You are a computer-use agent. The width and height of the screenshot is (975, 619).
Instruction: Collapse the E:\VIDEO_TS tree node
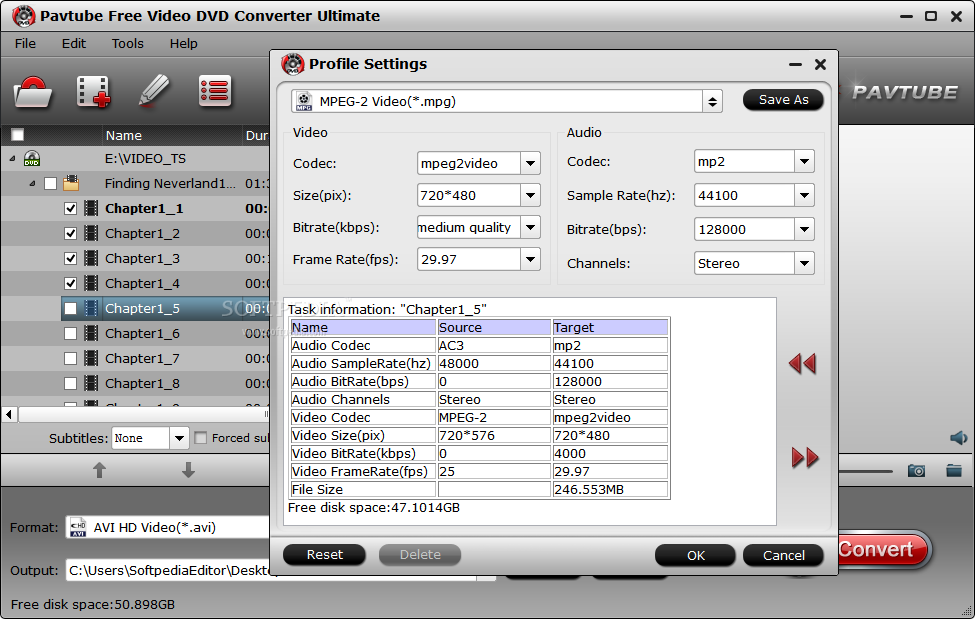[x=12, y=159]
